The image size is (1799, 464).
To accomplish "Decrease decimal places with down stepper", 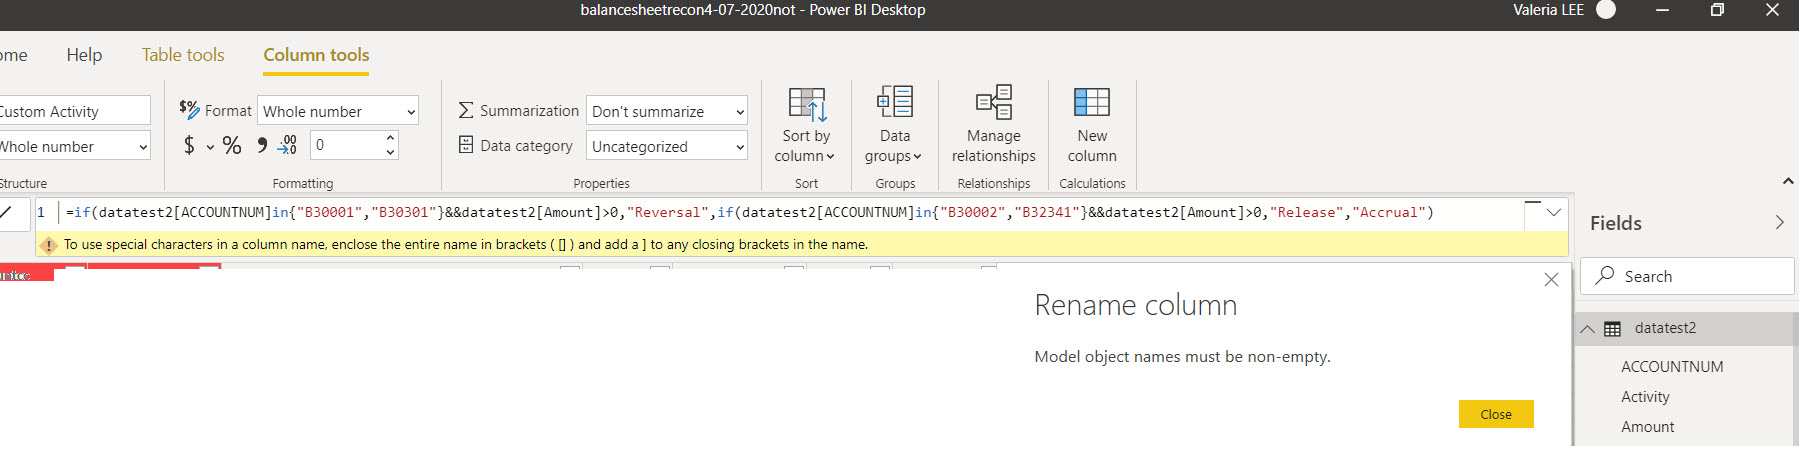I will pos(390,153).
